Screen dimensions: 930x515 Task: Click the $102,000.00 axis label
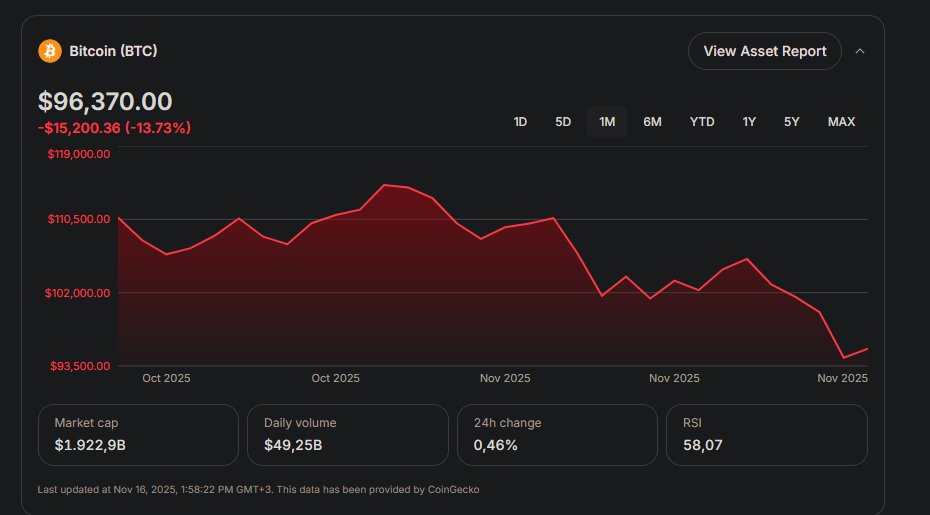click(78, 293)
